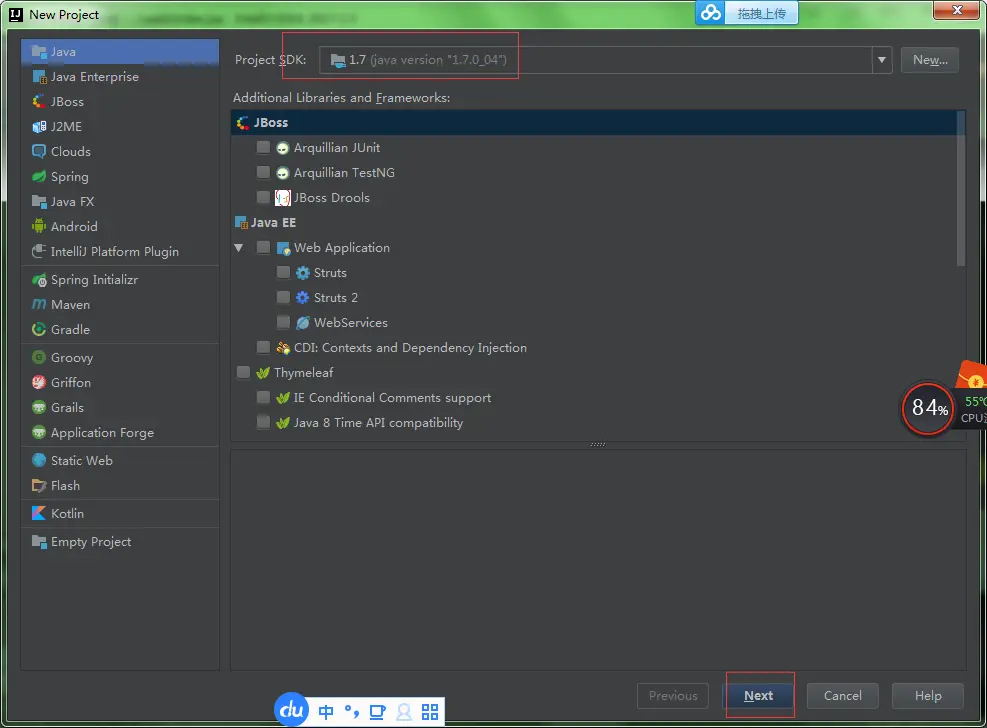This screenshot has height=728, width=987.
Task: Enable CDI Contexts and Dependency Injection checkbox
Action: tap(263, 347)
